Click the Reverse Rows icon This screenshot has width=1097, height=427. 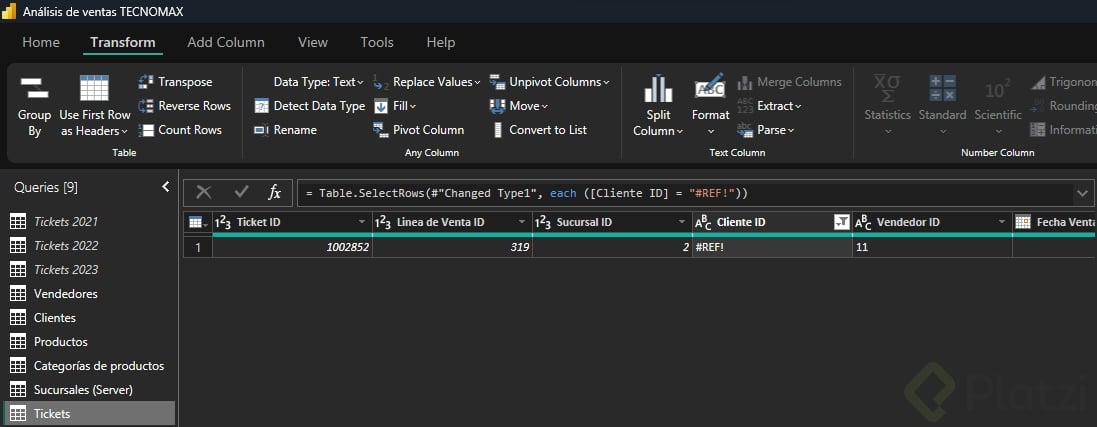[146, 106]
